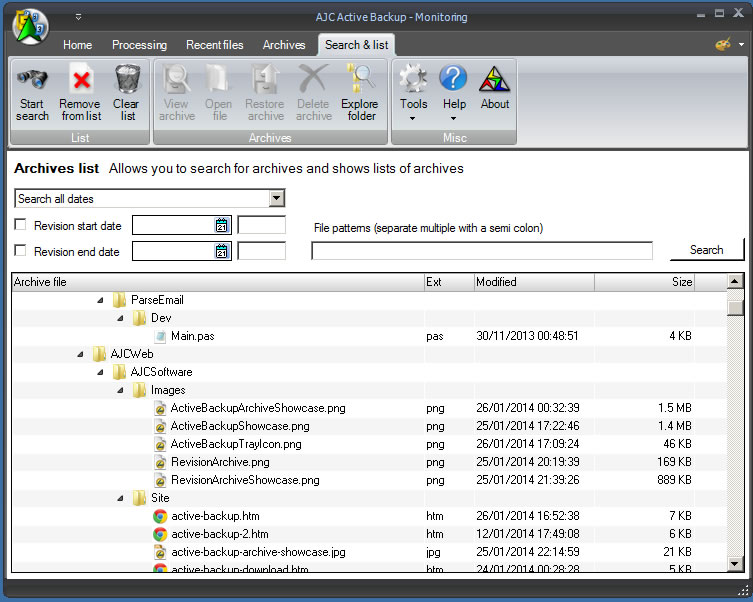This screenshot has width=753, height=602.
Task: Select RevisionArchiveShowcase.png file
Action: (245, 481)
